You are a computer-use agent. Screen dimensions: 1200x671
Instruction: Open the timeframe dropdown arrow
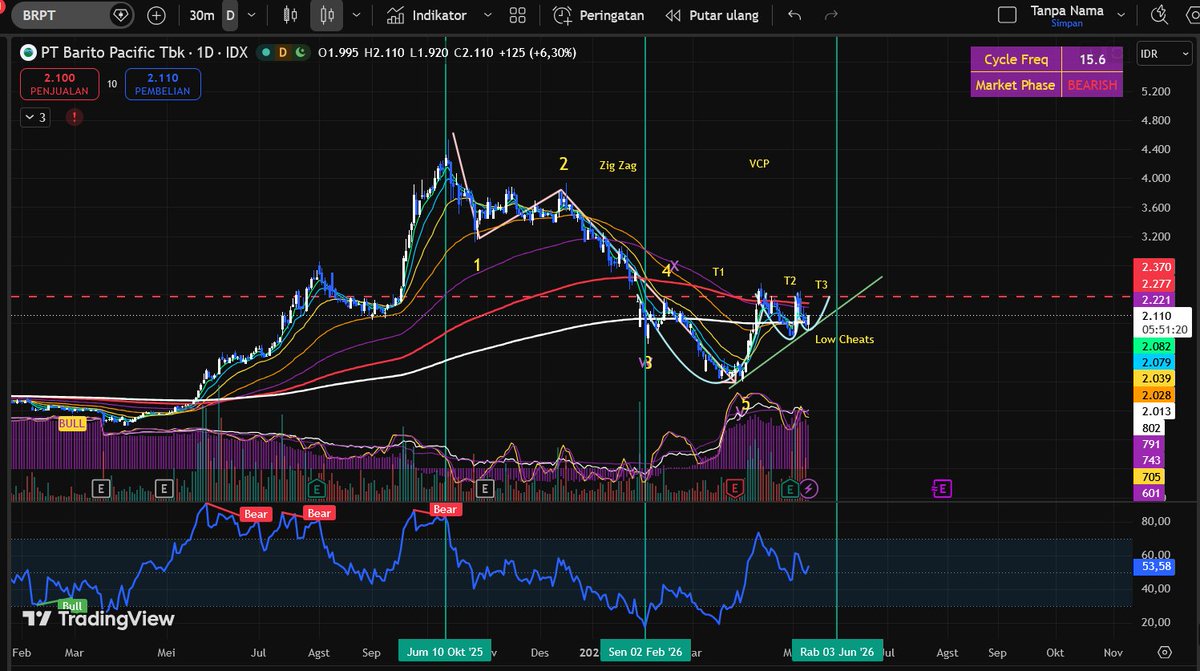(251, 15)
